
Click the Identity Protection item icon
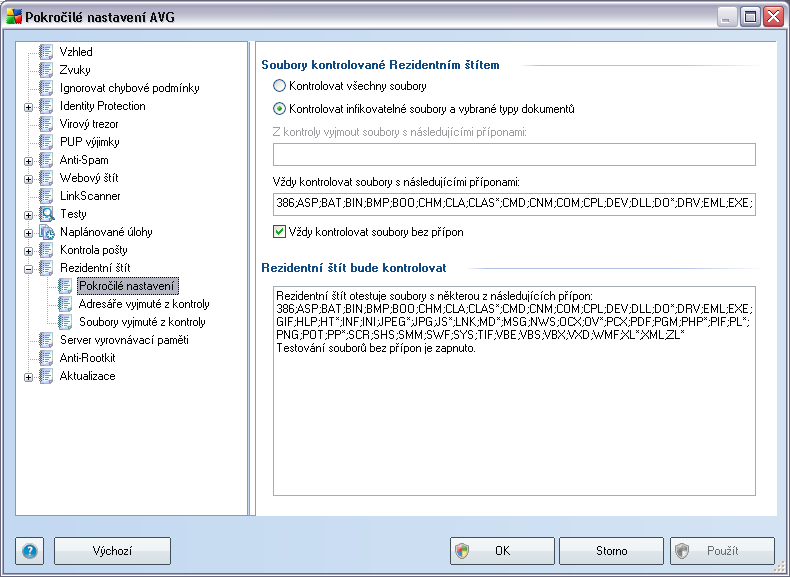pyautogui.click(x=46, y=106)
